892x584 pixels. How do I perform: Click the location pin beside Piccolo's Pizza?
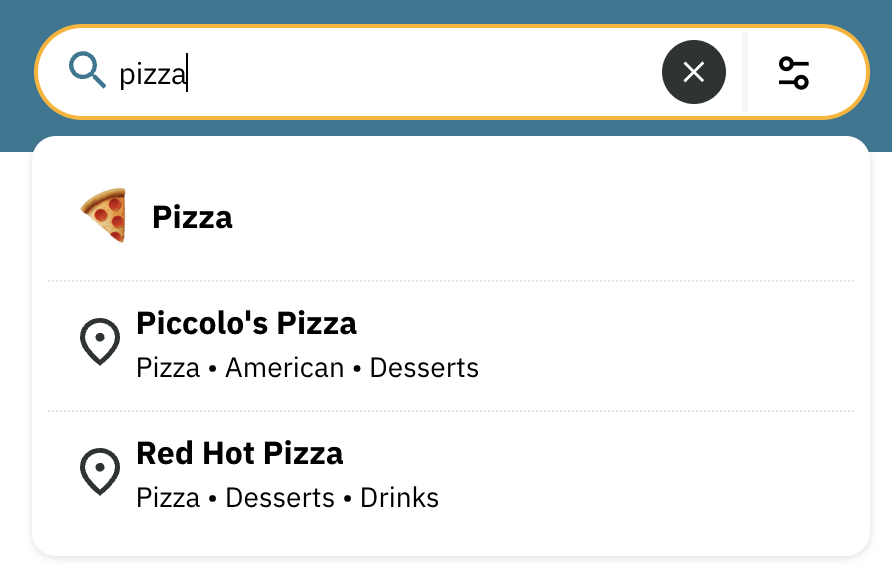tap(100, 343)
